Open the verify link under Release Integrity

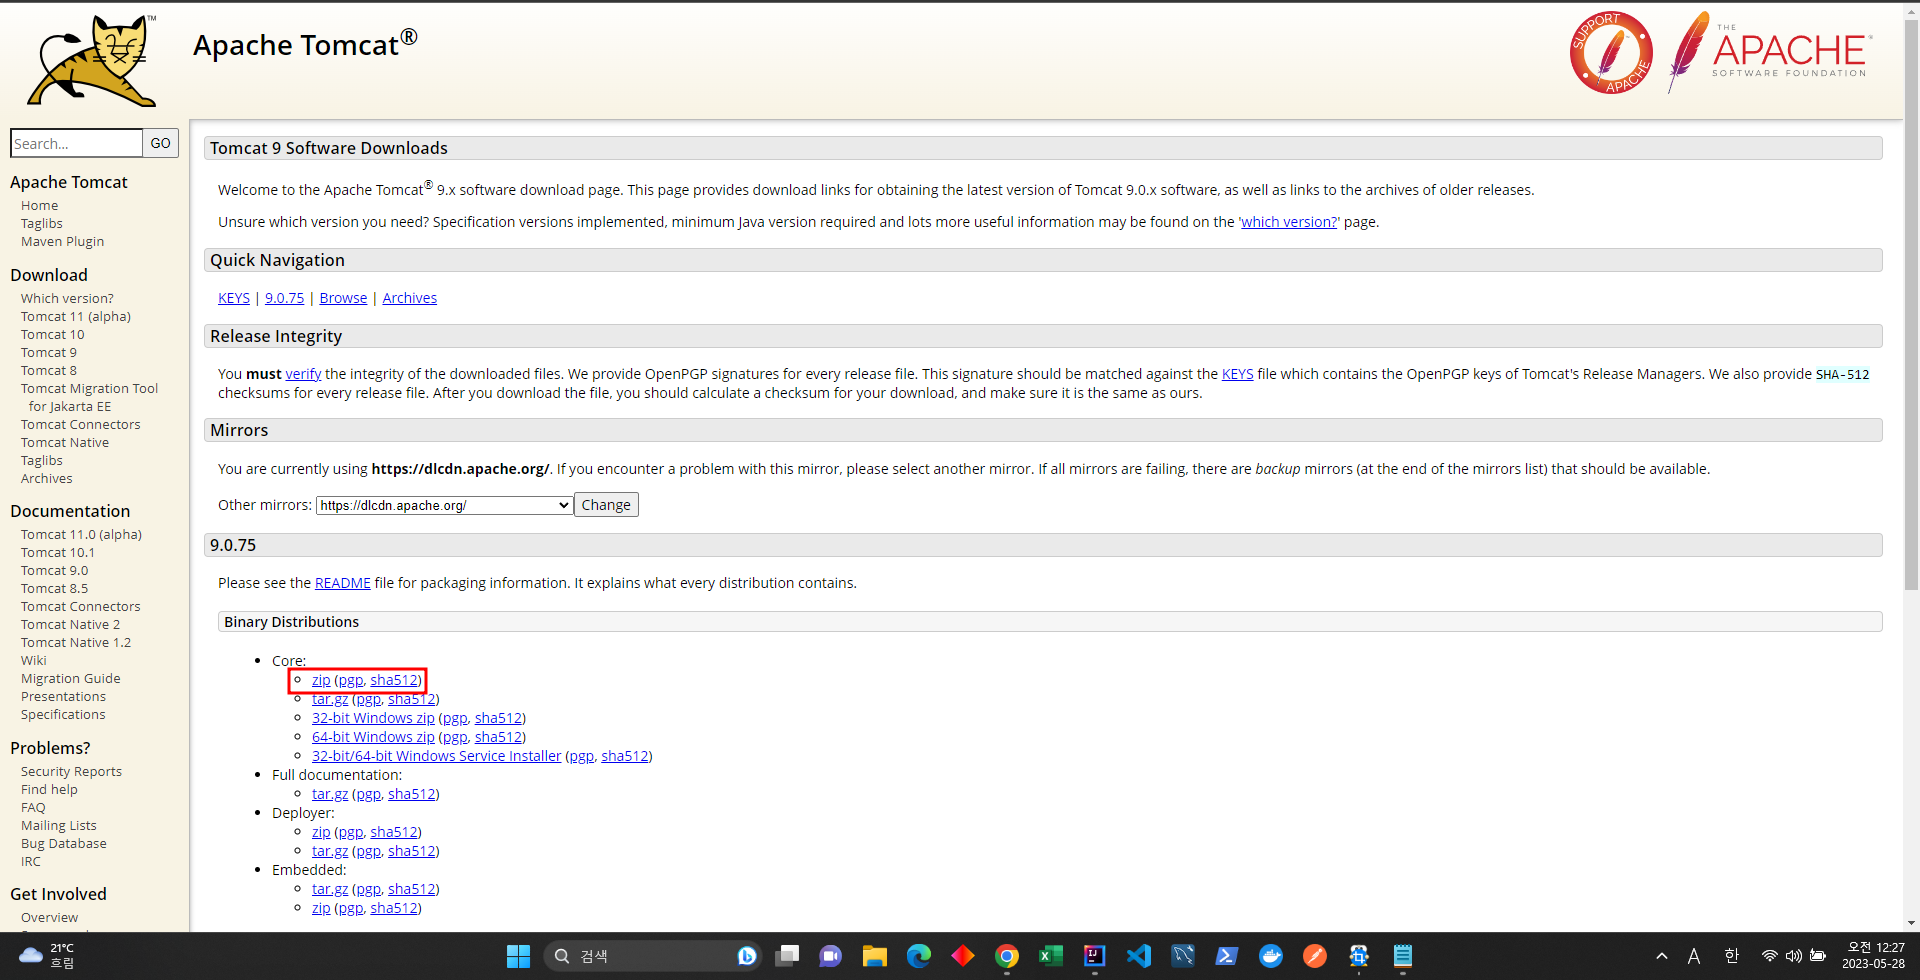pyautogui.click(x=303, y=374)
